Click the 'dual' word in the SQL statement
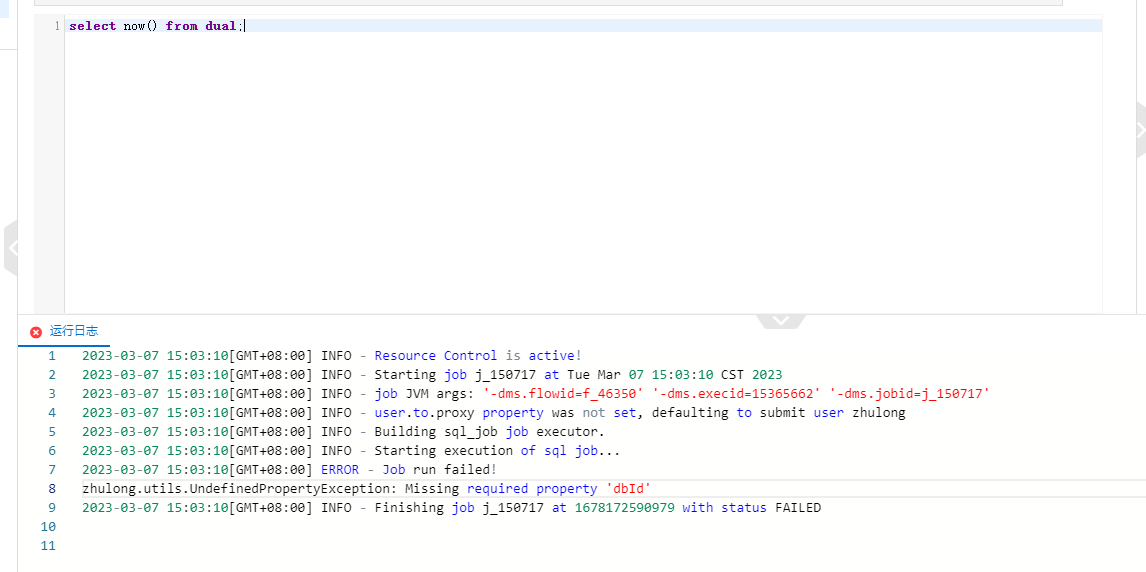Image resolution: width=1146 pixels, height=572 pixels. point(221,26)
